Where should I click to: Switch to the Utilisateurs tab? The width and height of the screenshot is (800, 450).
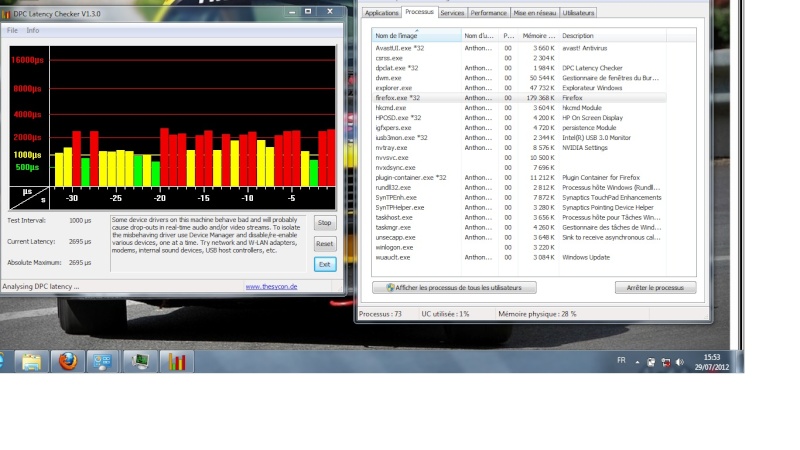coord(578,13)
